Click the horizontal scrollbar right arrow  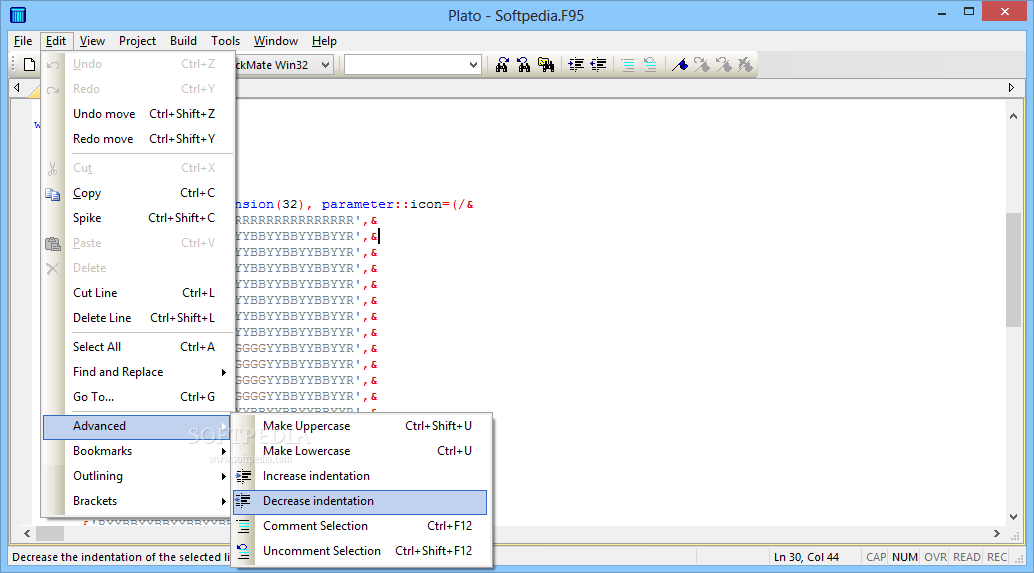997,533
